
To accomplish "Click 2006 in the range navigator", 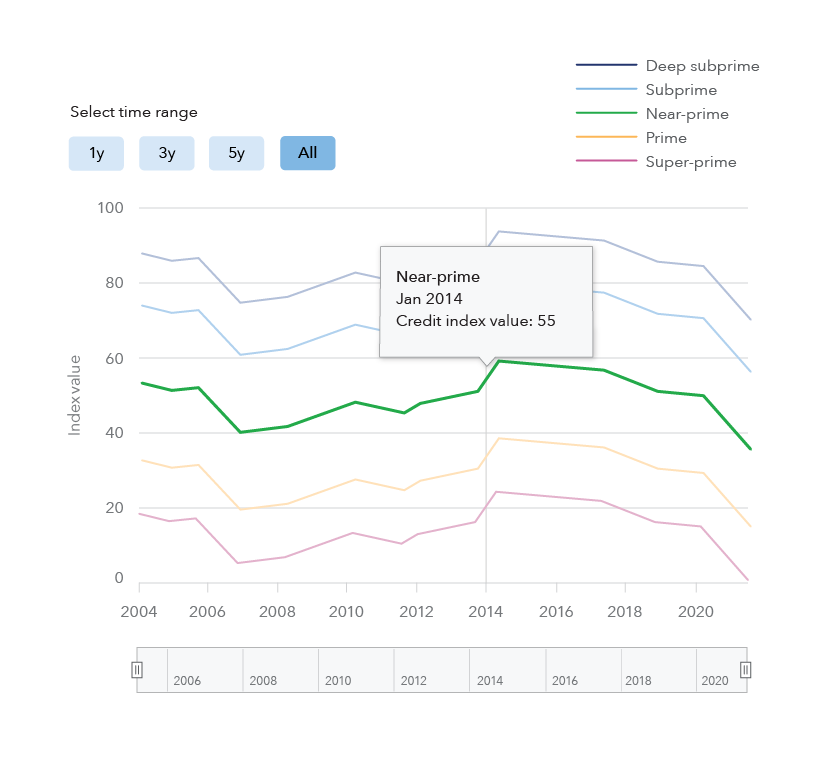I will click(187, 681).
